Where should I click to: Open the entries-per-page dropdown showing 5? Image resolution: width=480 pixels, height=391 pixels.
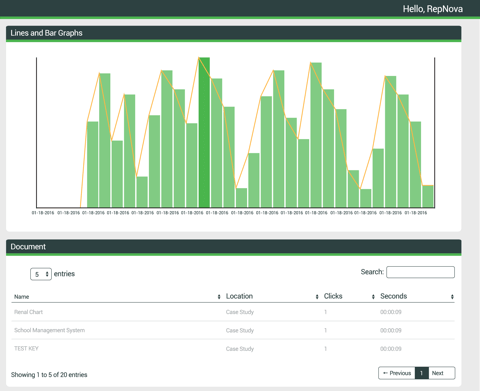pyautogui.click(x=41, y=274)
